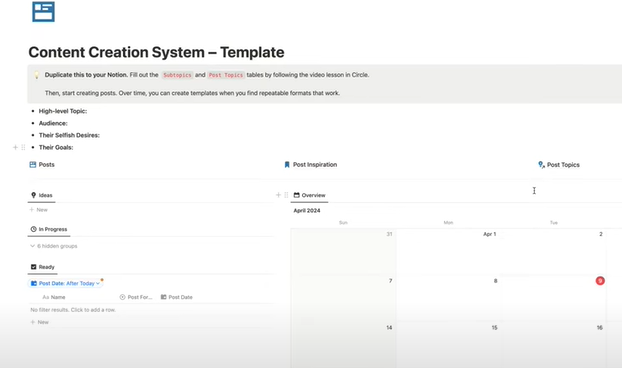Click the Posts page icon
The image size is (622, 368).
(33, 165)
